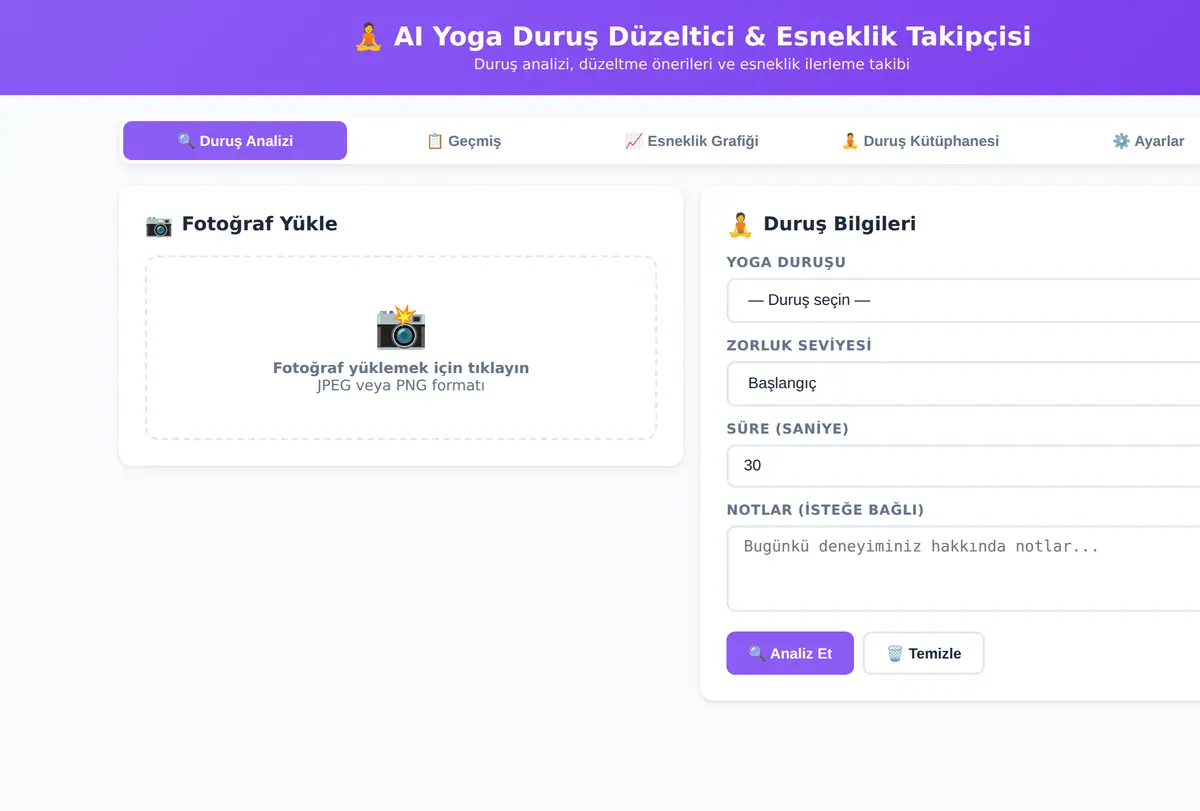1200x811 pixels.
Task: Expand the Yoga Duruşu dropdown
Action: point(963,300)
